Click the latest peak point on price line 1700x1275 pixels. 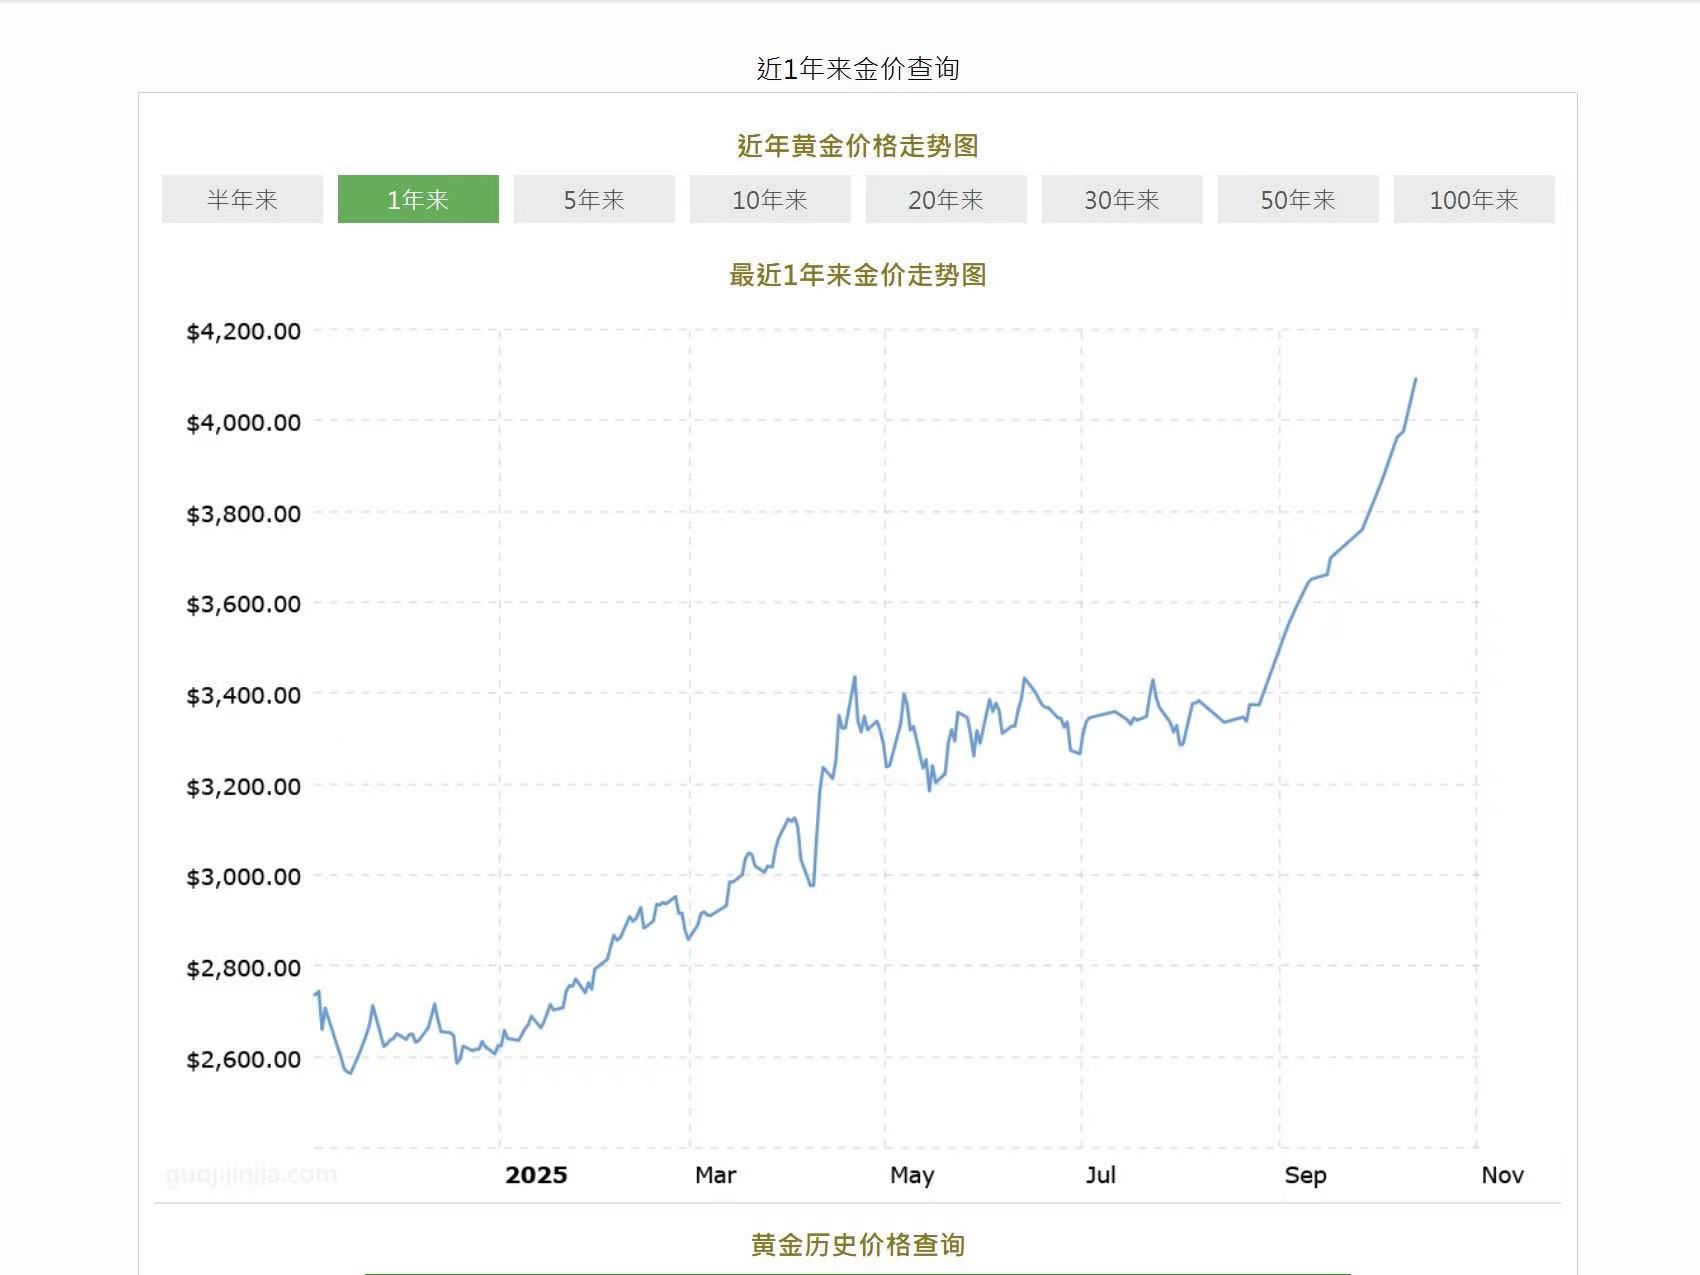[x=1415, y=379]
